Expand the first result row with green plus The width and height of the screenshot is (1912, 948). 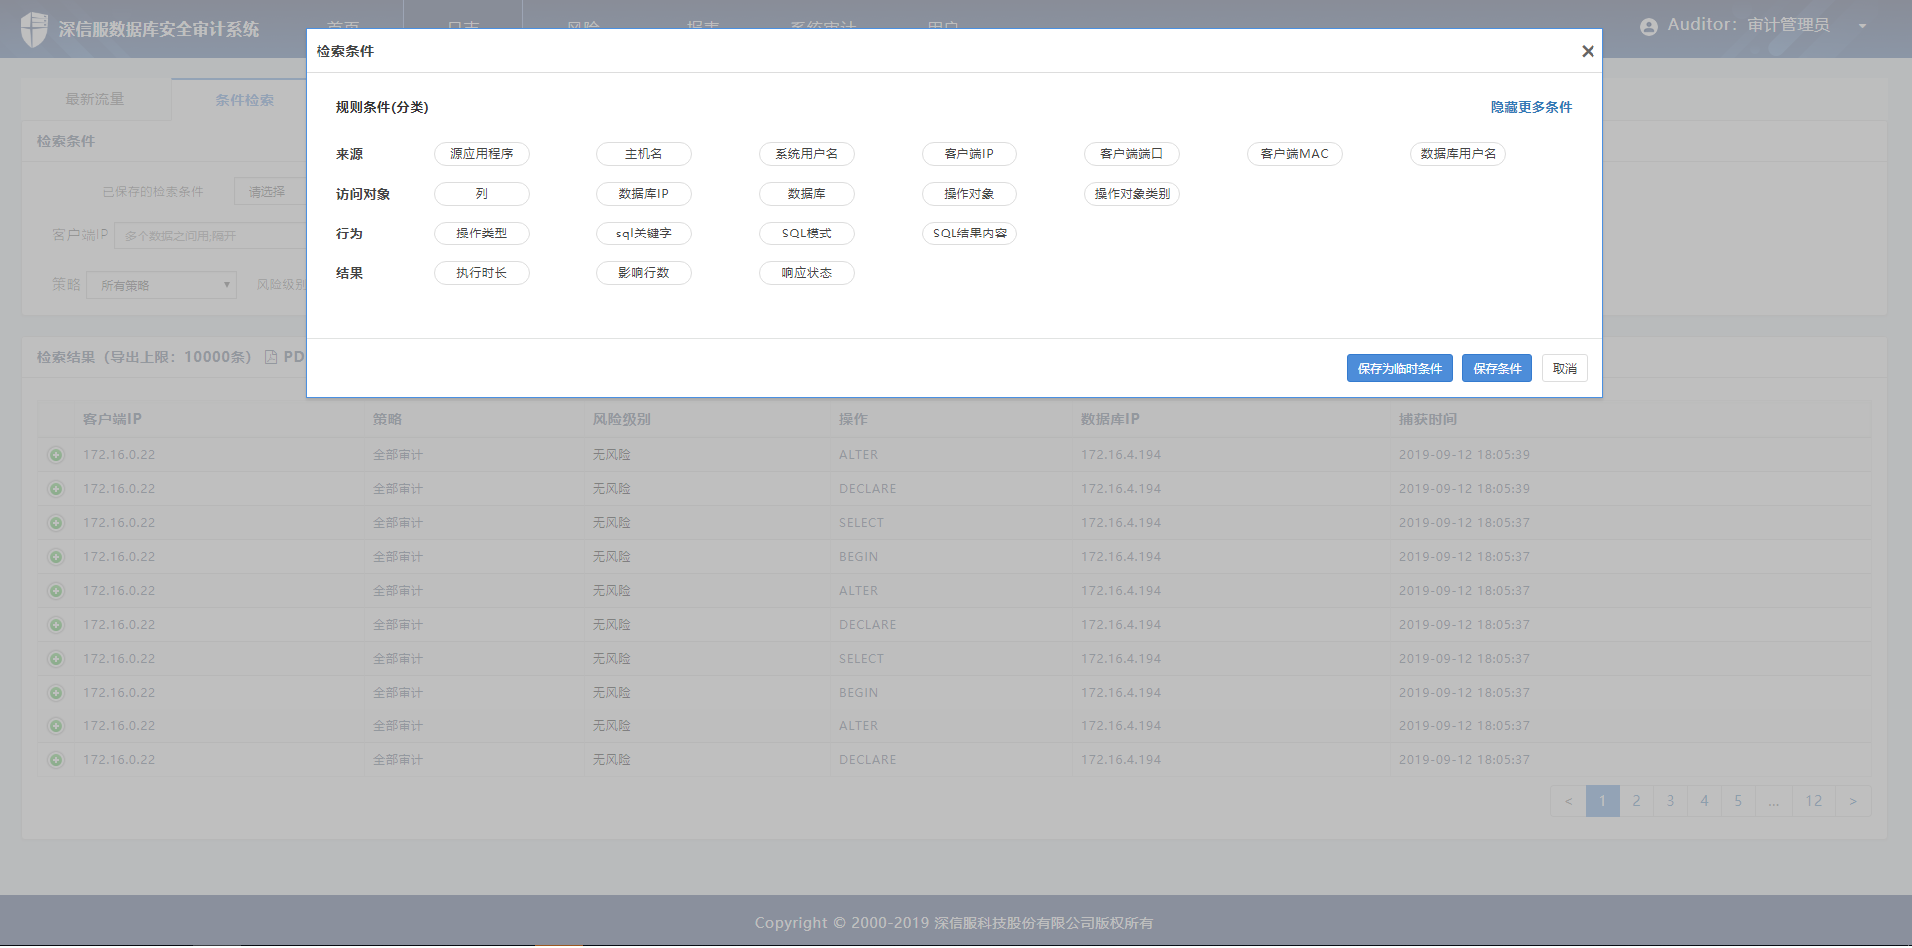point(56,455)
